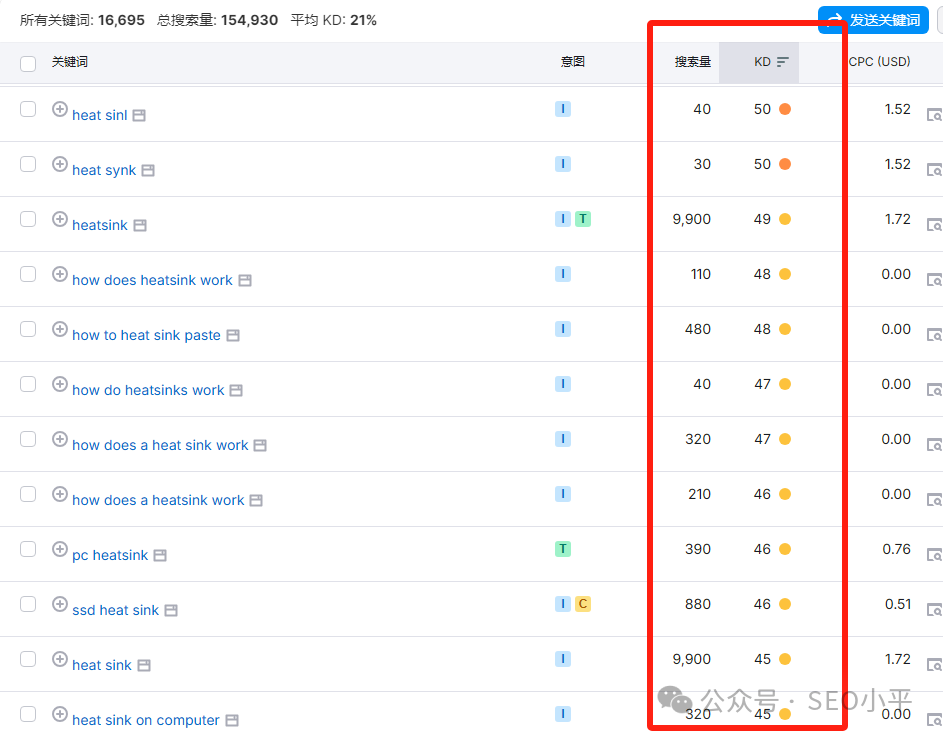943x739 pixels.
Task: Add 'heat sink' keyword via plus icon
Action: tap(60, 659)
